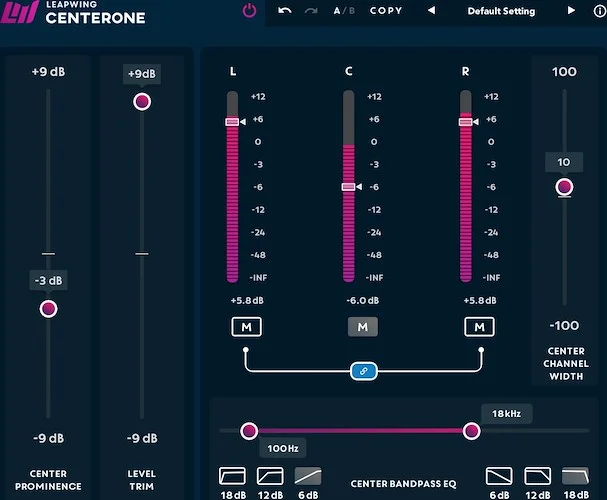Image resolution: width=607 pixels, height=500 pixels.
Task: Click the Center Prominence slider knob
Action: (x=48, y=309)
